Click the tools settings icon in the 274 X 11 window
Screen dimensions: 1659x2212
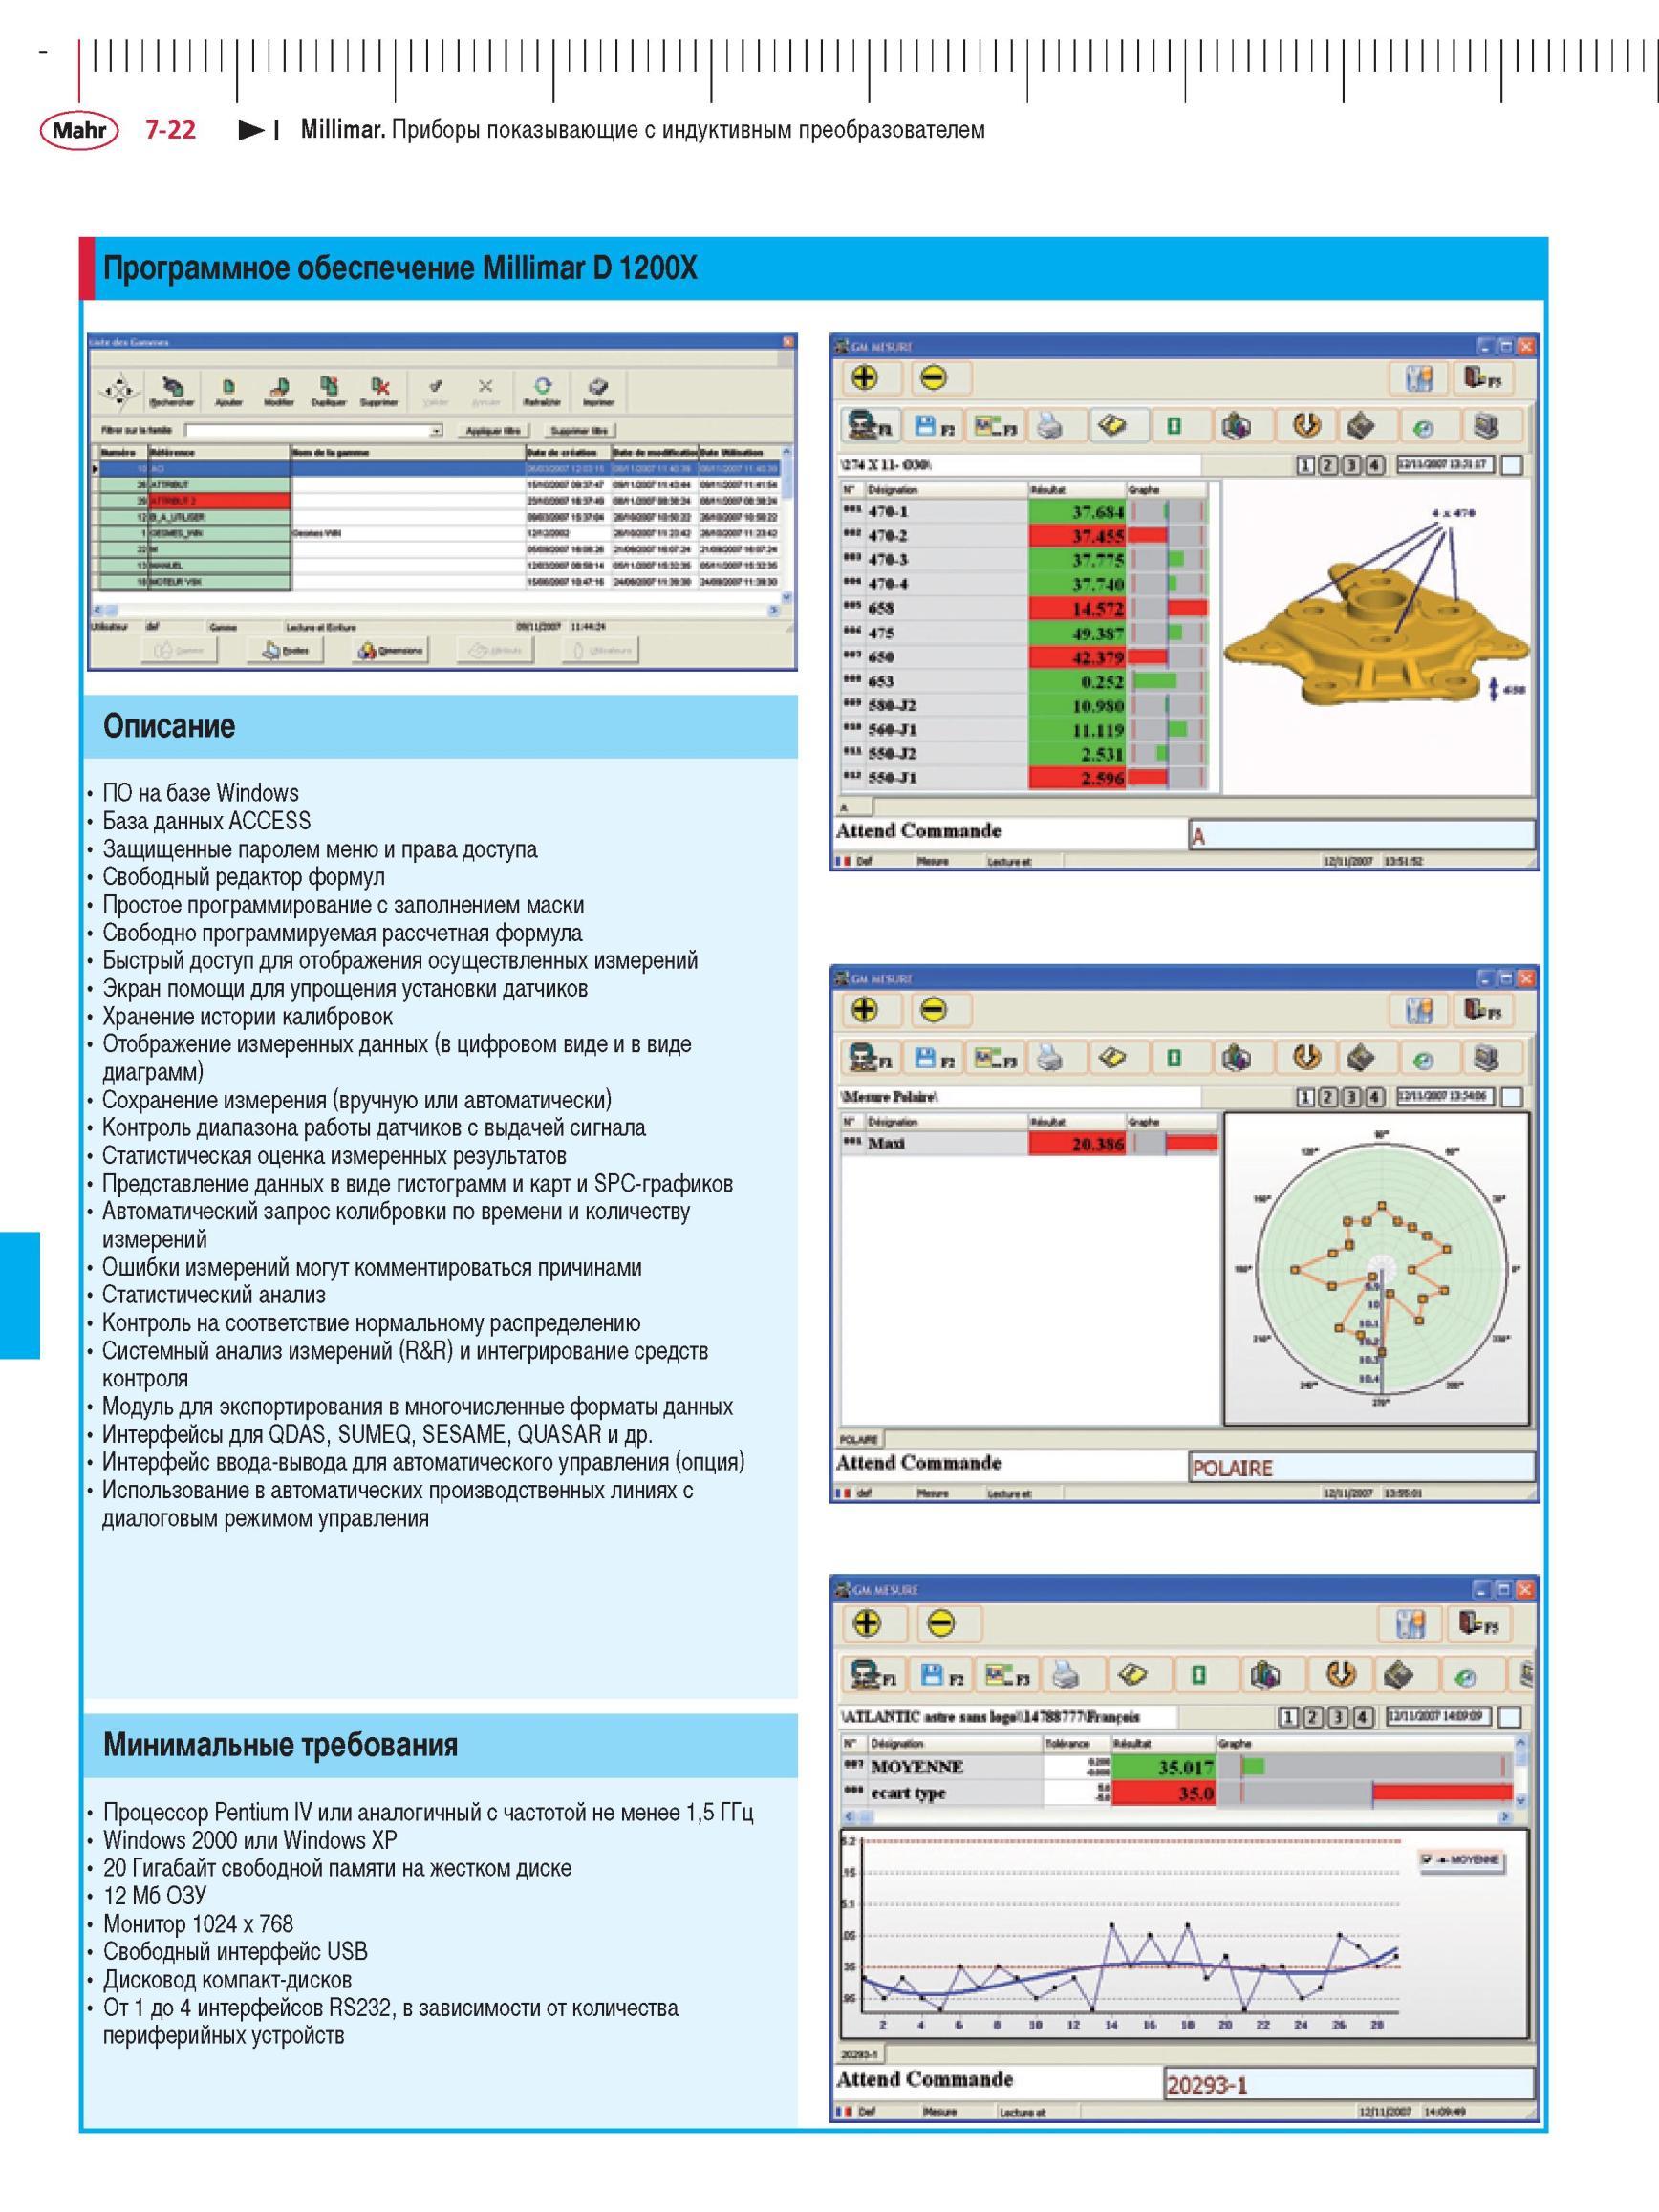point(1419,379)
